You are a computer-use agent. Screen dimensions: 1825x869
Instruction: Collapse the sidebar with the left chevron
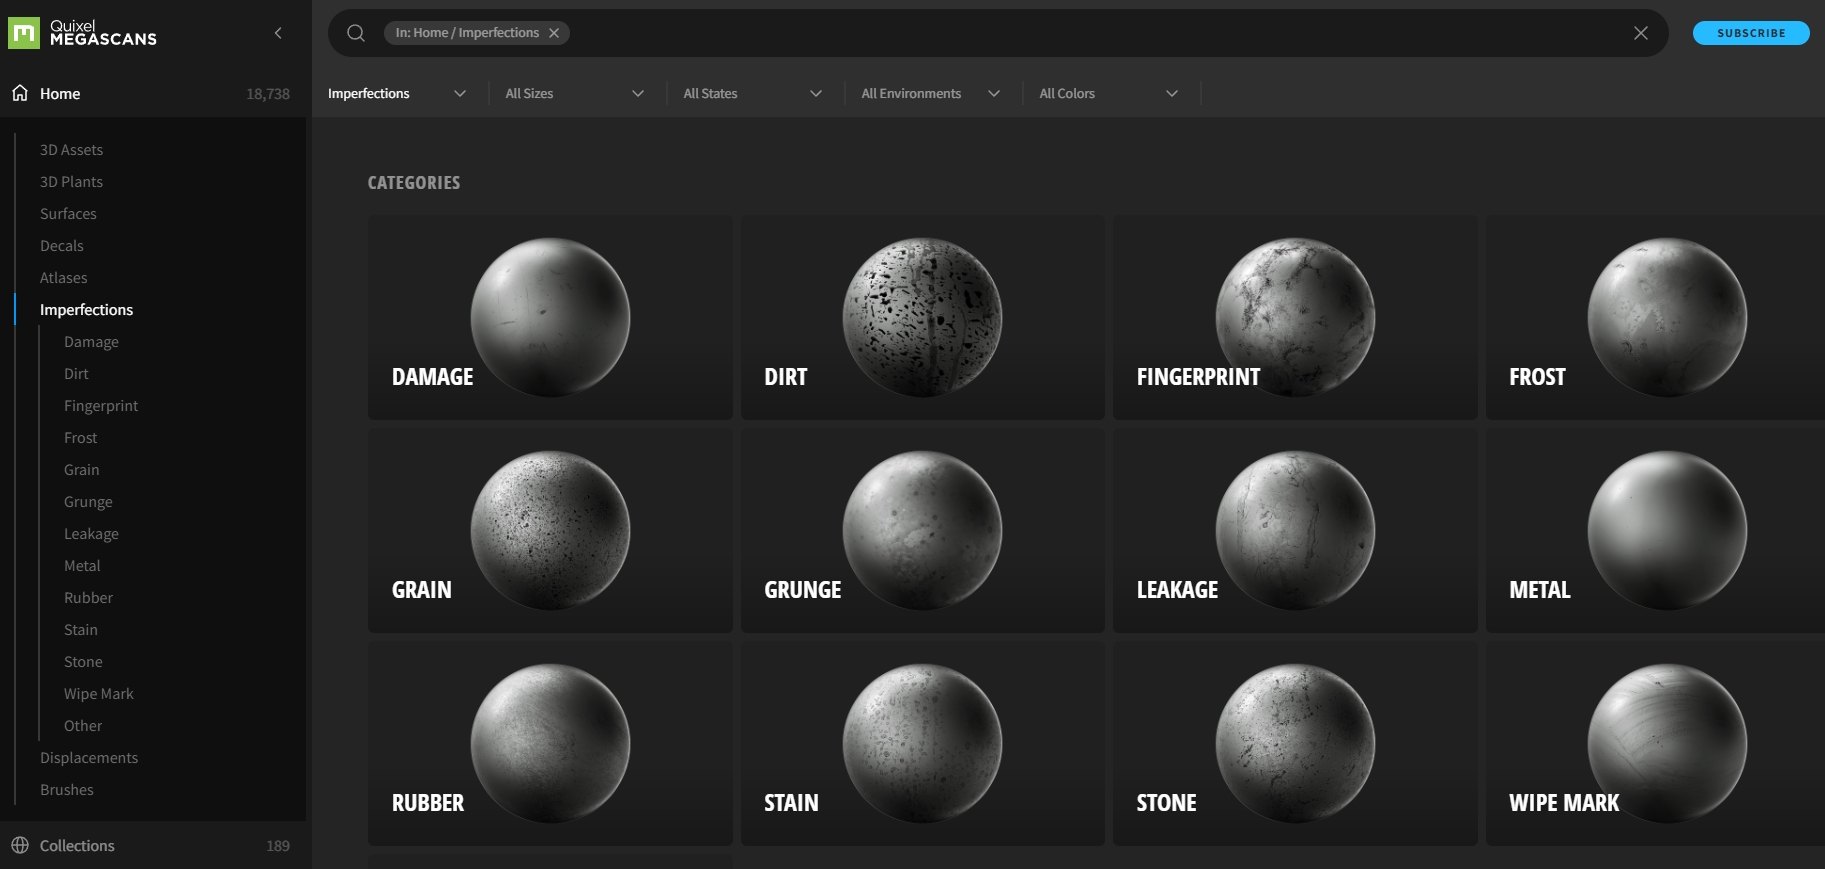(x=278, y=33)
